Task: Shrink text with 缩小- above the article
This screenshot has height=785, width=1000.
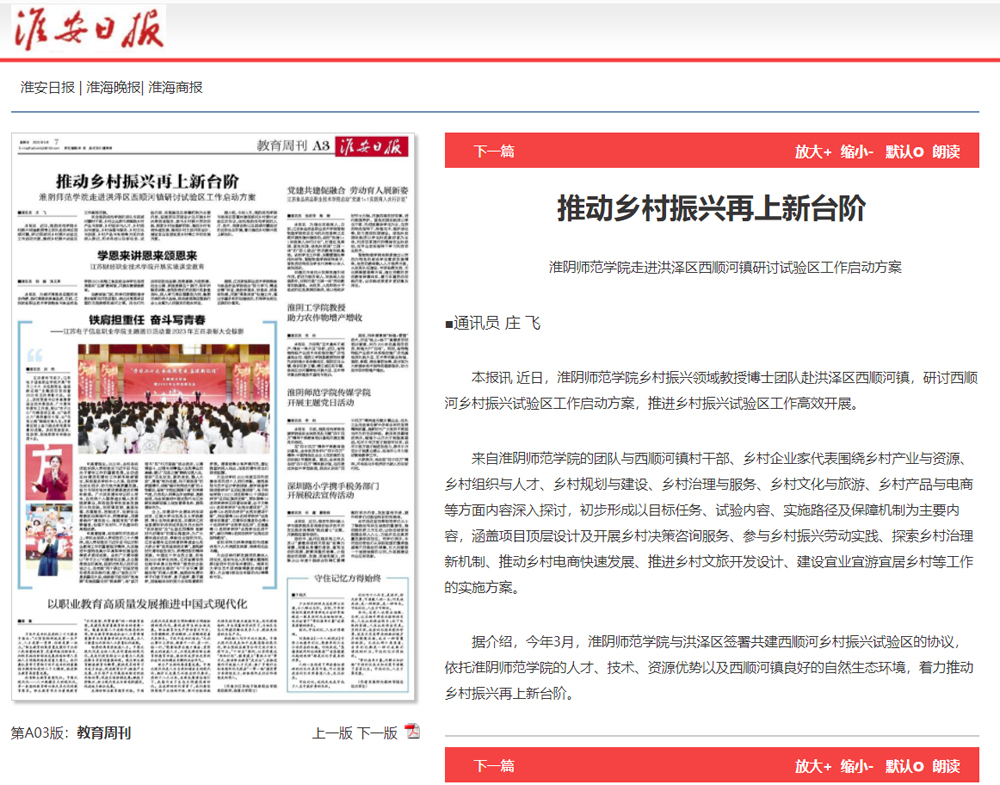Action: point(857,152)
